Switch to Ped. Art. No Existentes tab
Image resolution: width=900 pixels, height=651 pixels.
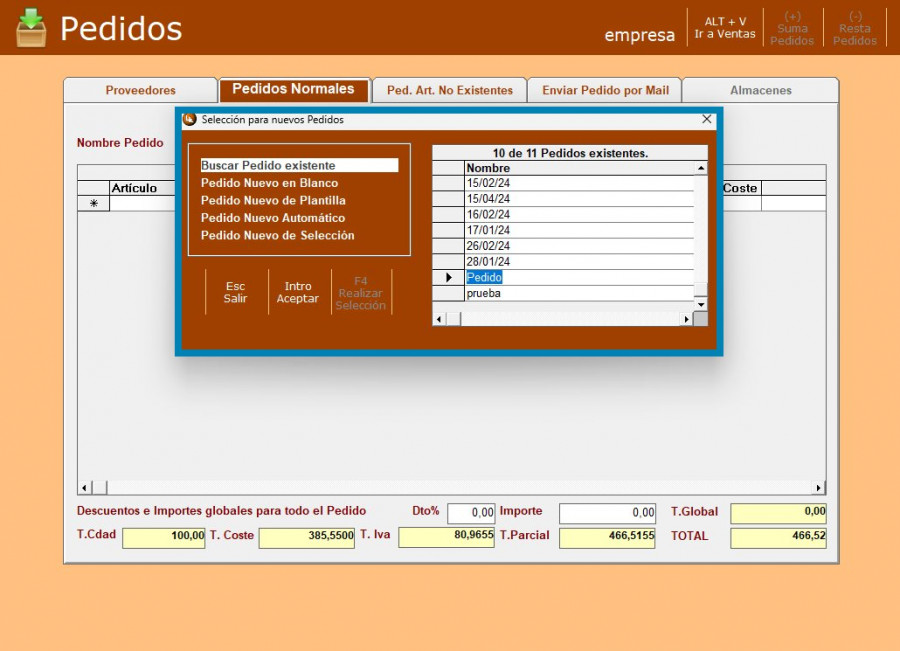449,90
